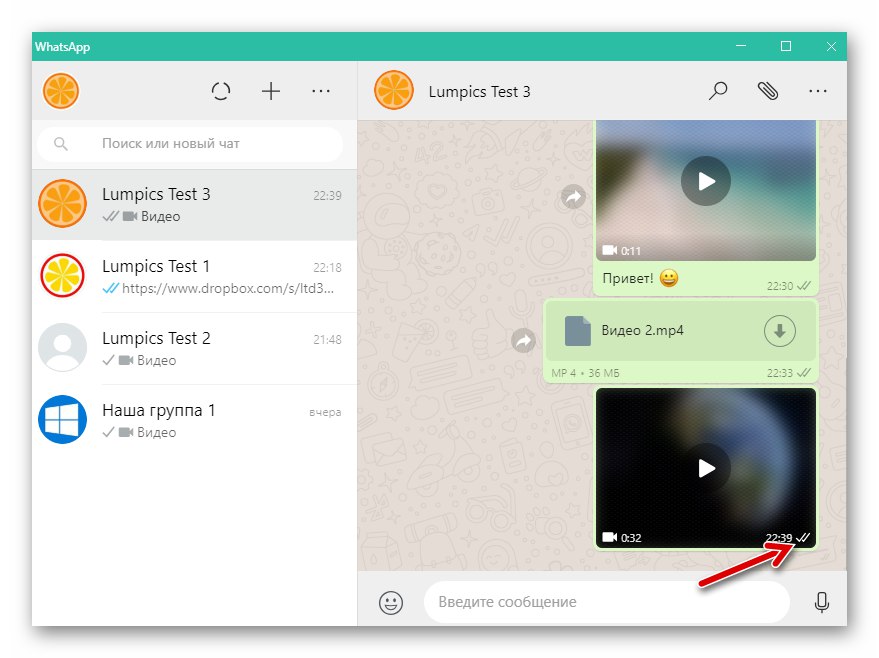Start a new chat with plus icon
Viewport: 879px width, 658px height.
click(x=271, y=91)
